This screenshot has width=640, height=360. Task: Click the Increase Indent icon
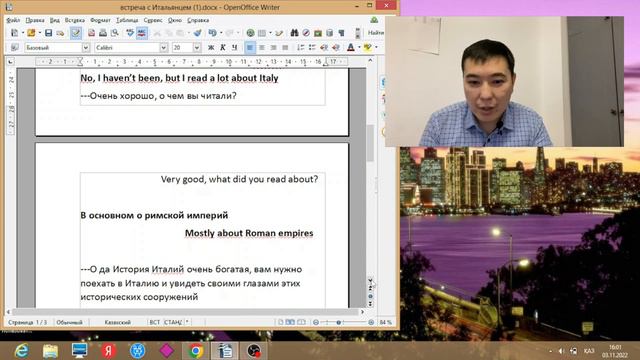pos(336,48)
